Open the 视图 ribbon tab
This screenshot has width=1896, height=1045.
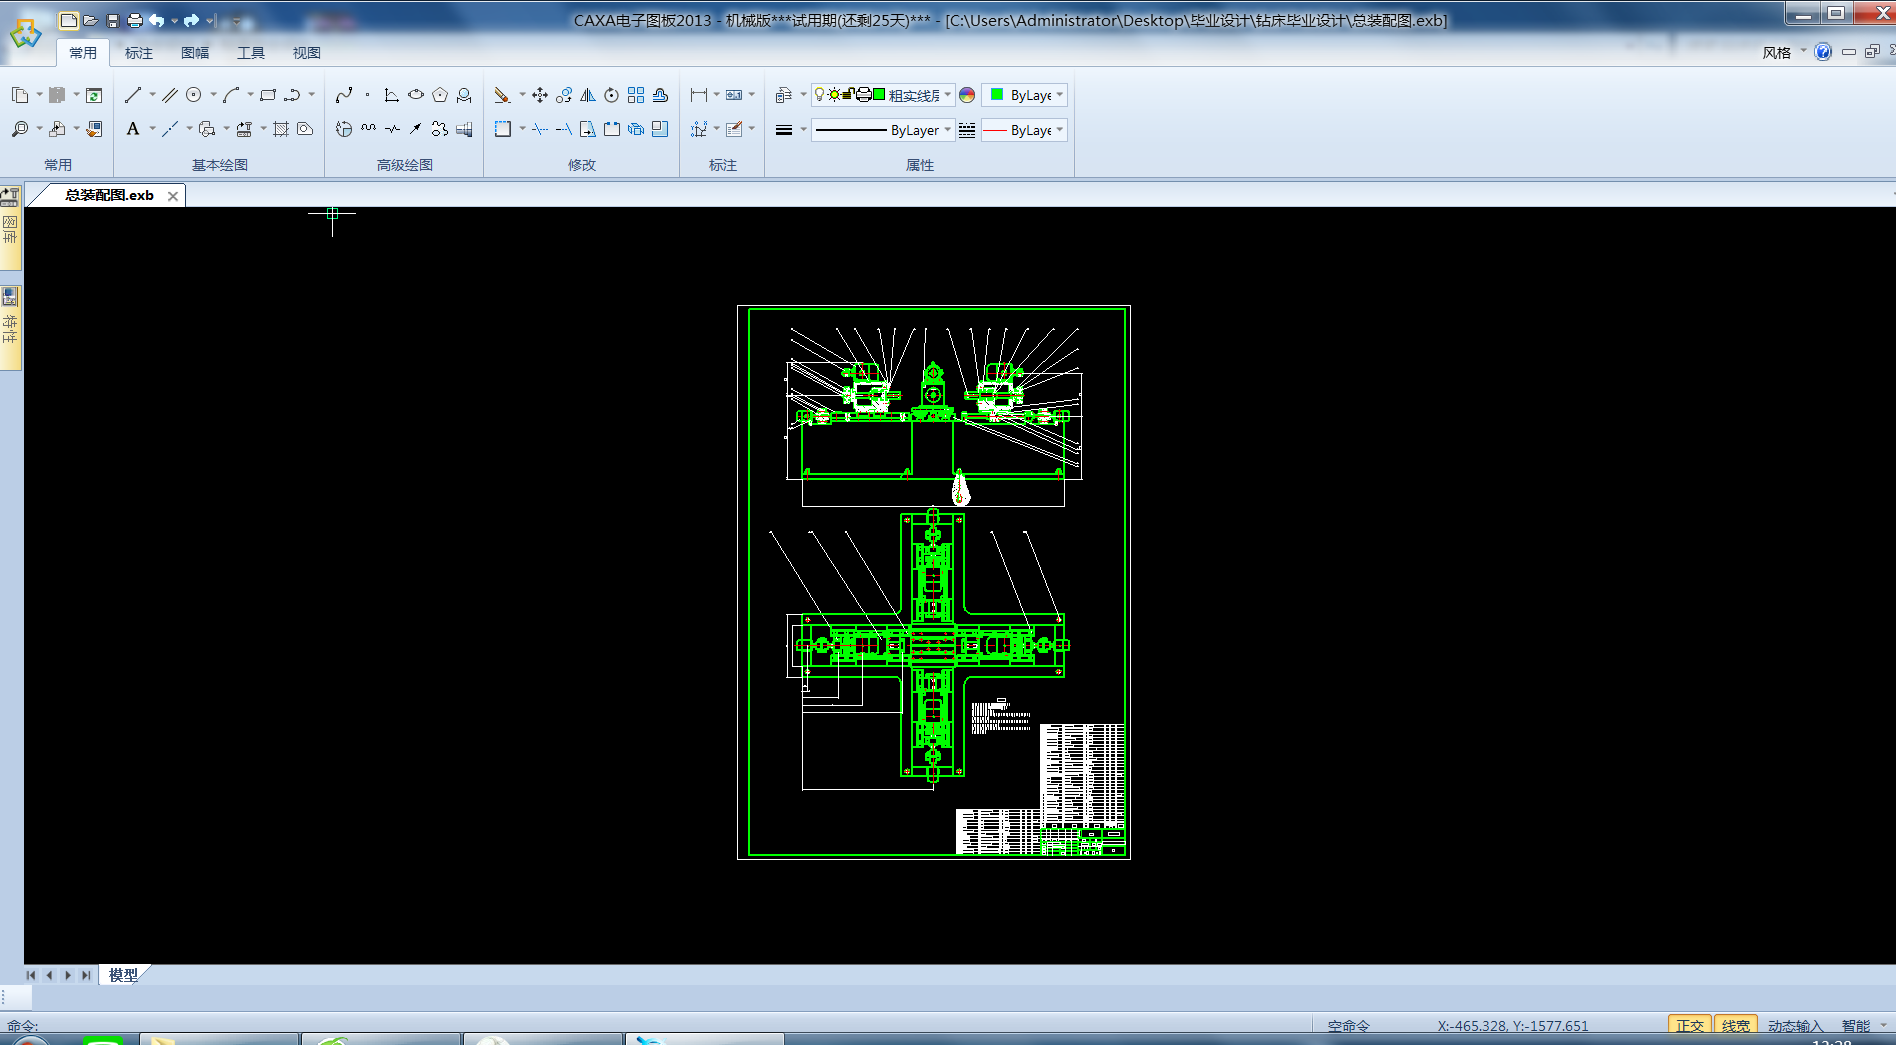[306, 53]
